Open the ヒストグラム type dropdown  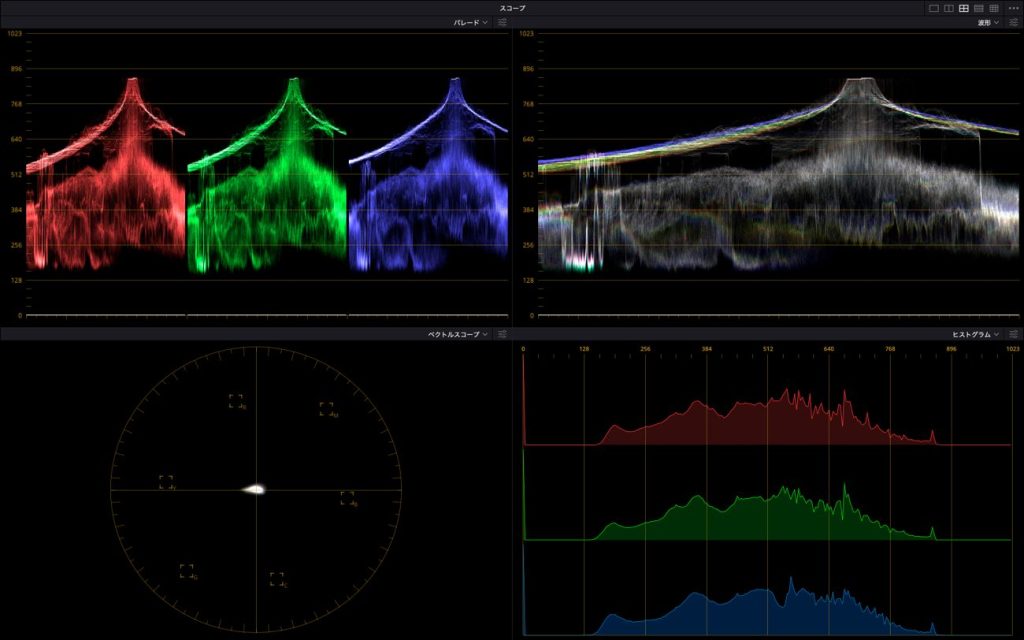pos(974,334)
